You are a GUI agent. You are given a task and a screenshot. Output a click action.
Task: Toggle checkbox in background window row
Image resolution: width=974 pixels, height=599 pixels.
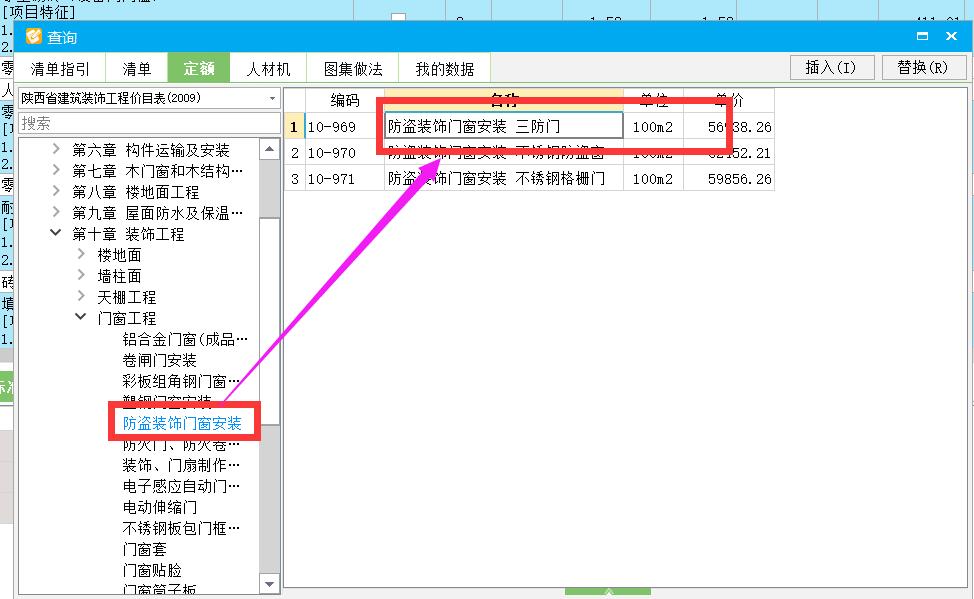tap(398, 17)
